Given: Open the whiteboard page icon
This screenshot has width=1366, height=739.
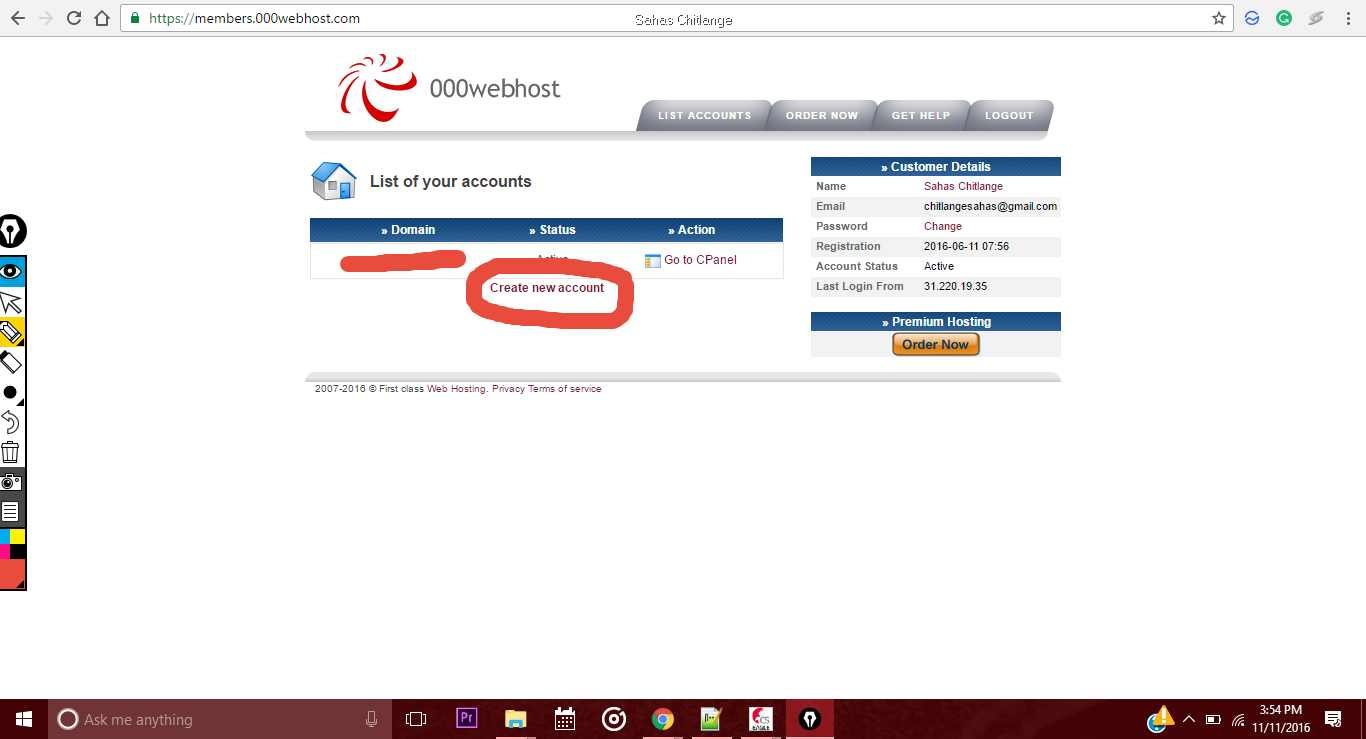Looking at the screenshot, I should point(12,512).
